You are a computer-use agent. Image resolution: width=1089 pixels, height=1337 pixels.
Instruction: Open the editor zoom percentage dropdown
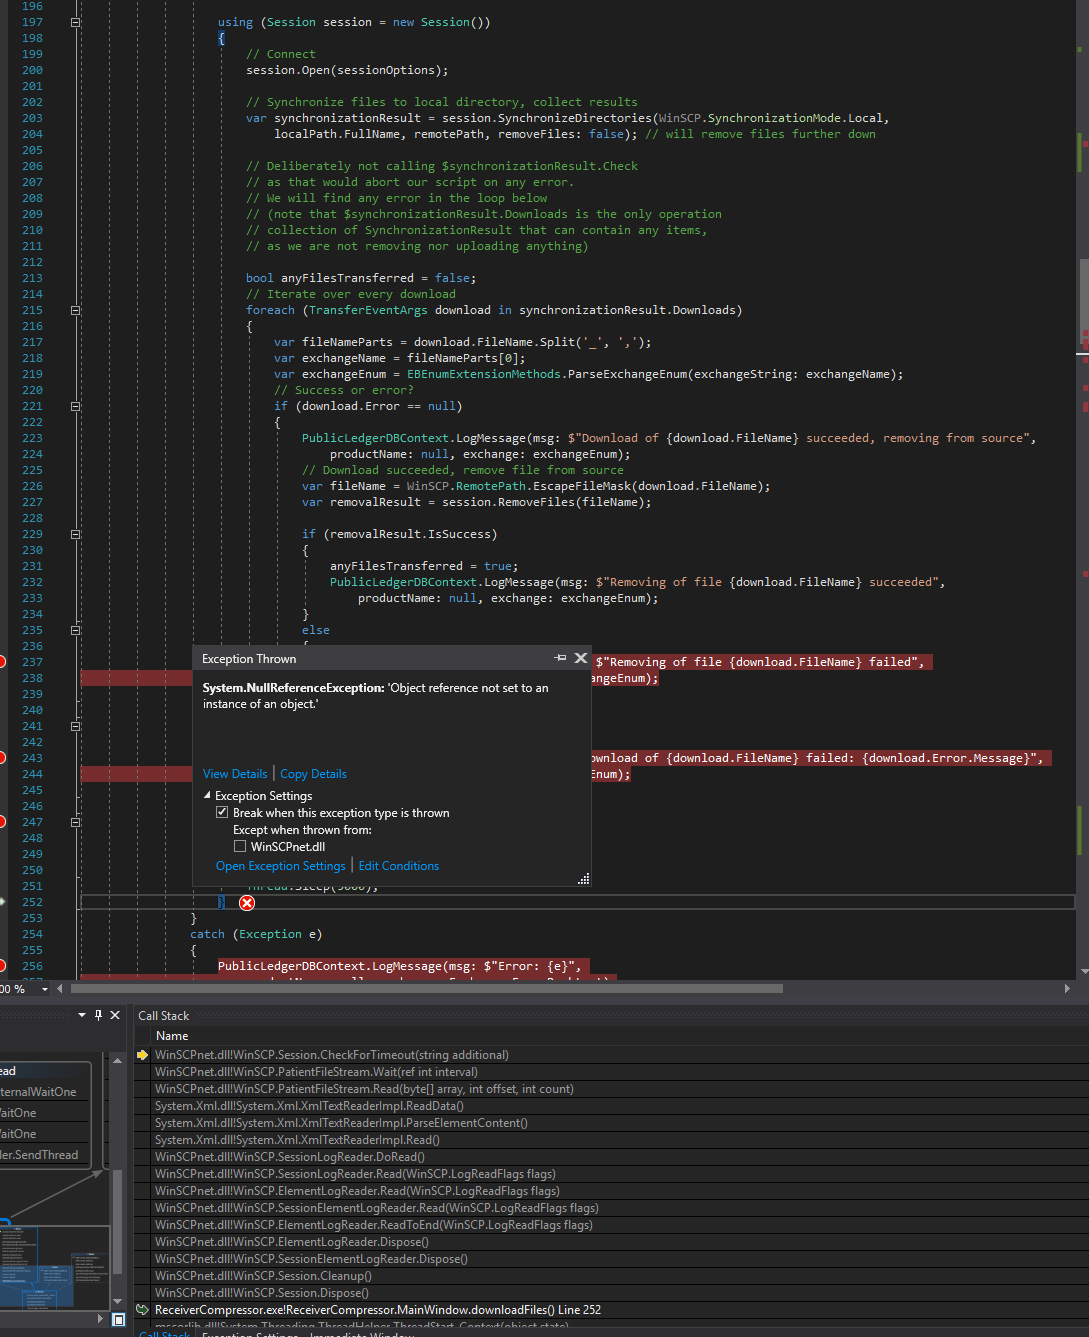point(45,989)
